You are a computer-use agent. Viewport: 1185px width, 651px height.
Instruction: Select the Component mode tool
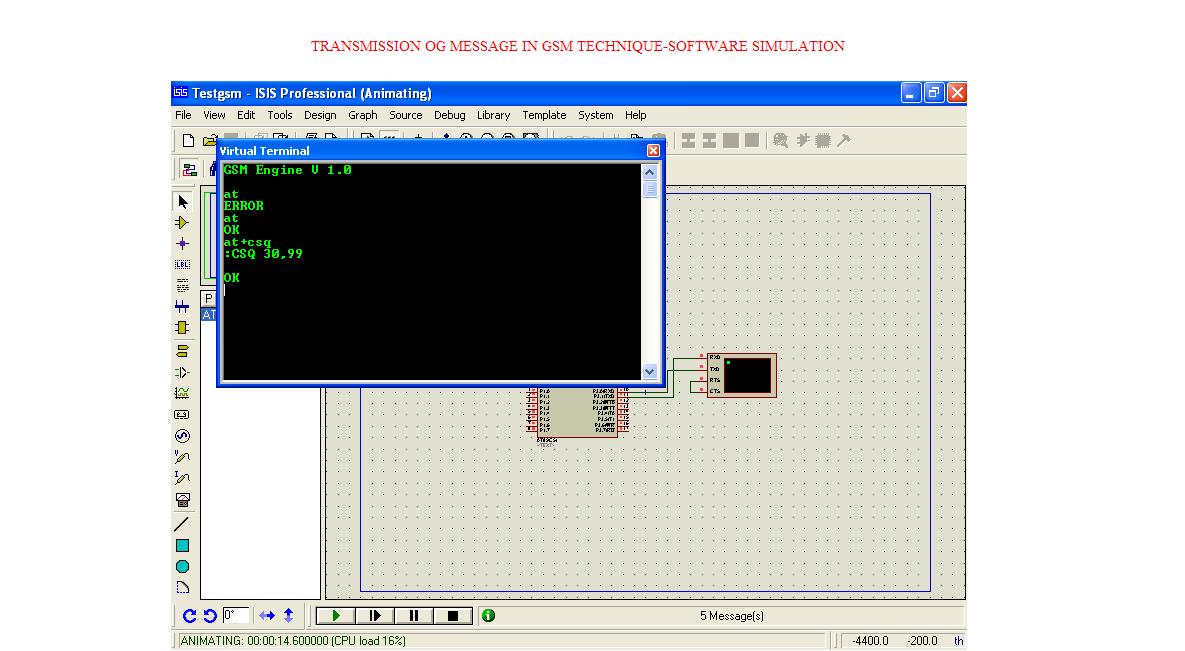click(x=182, y=222)
